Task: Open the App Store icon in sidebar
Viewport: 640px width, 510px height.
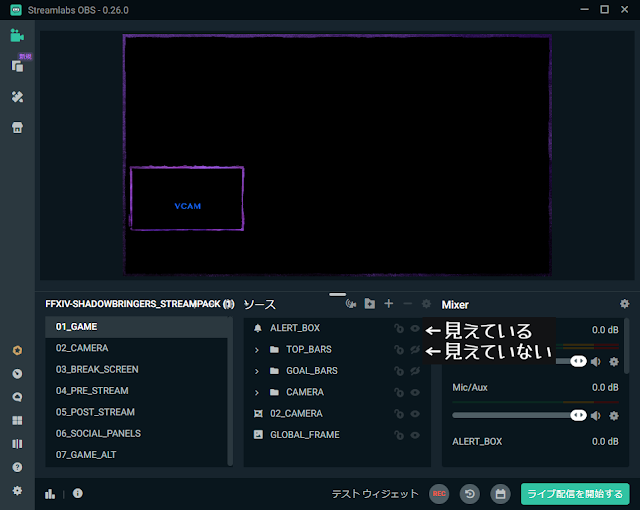Action: [17, 128]
